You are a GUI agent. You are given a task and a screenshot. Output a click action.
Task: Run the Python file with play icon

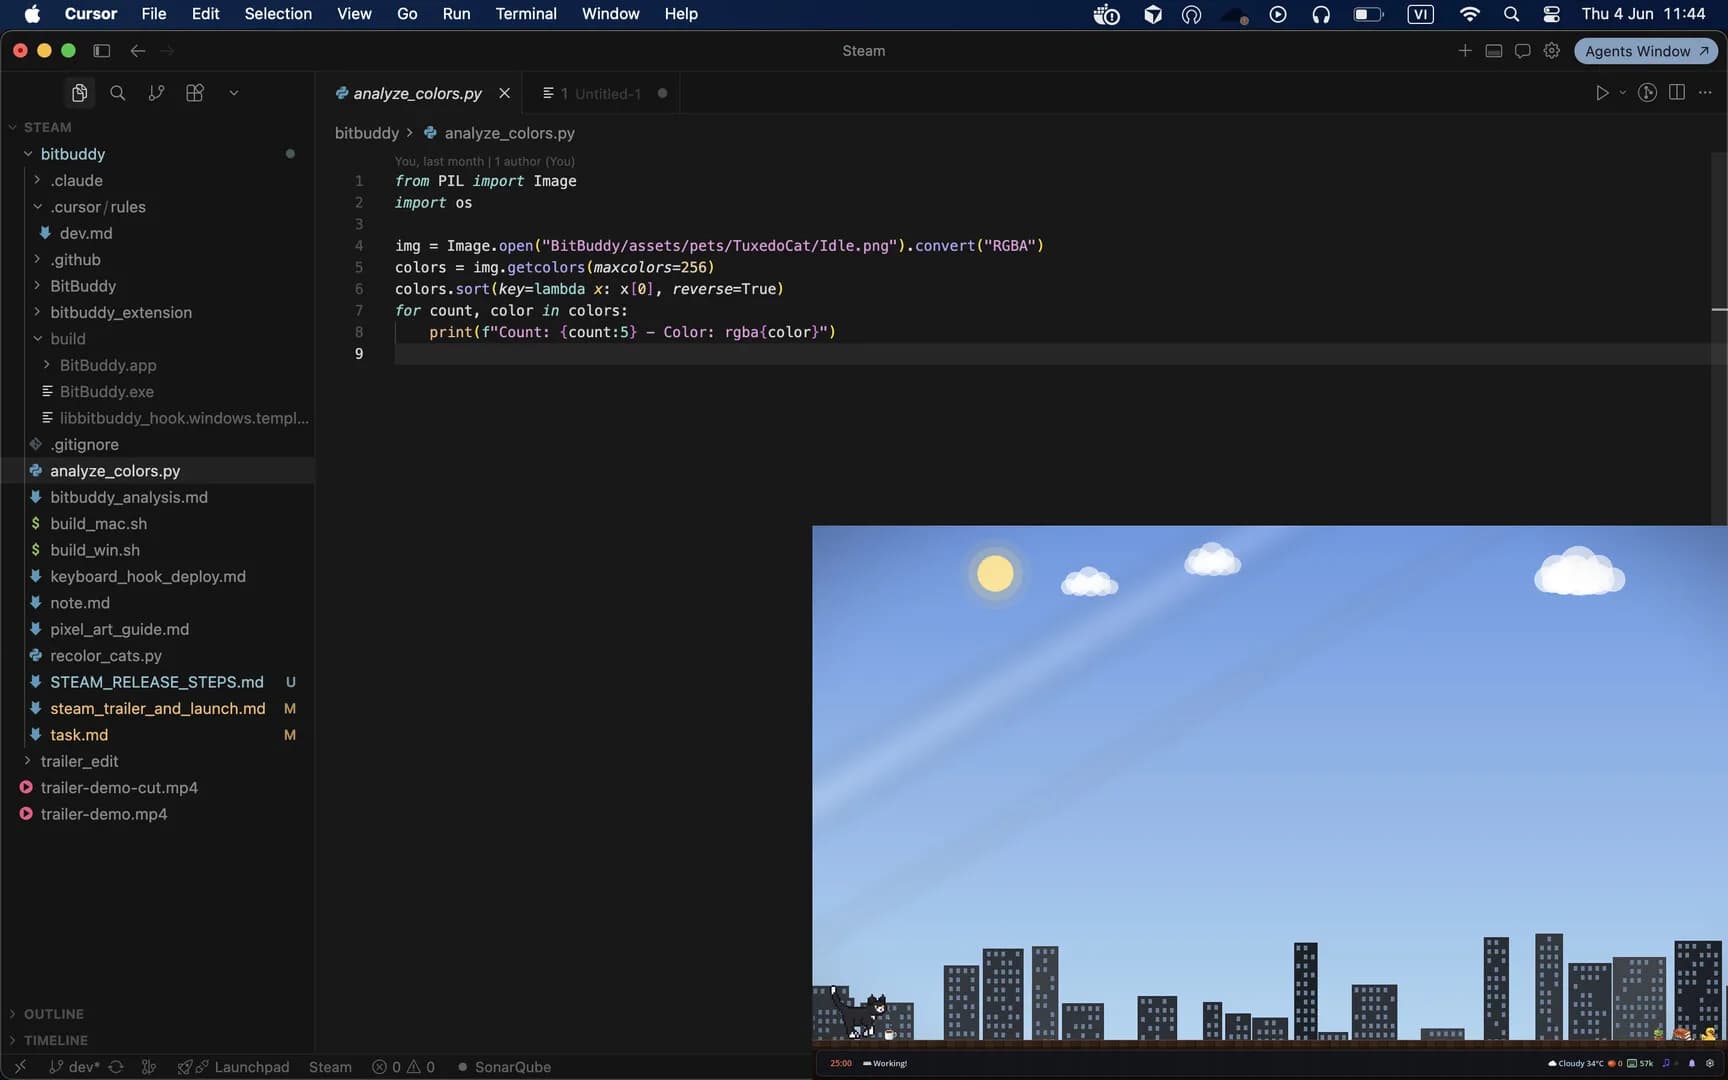pos(1602,93)
